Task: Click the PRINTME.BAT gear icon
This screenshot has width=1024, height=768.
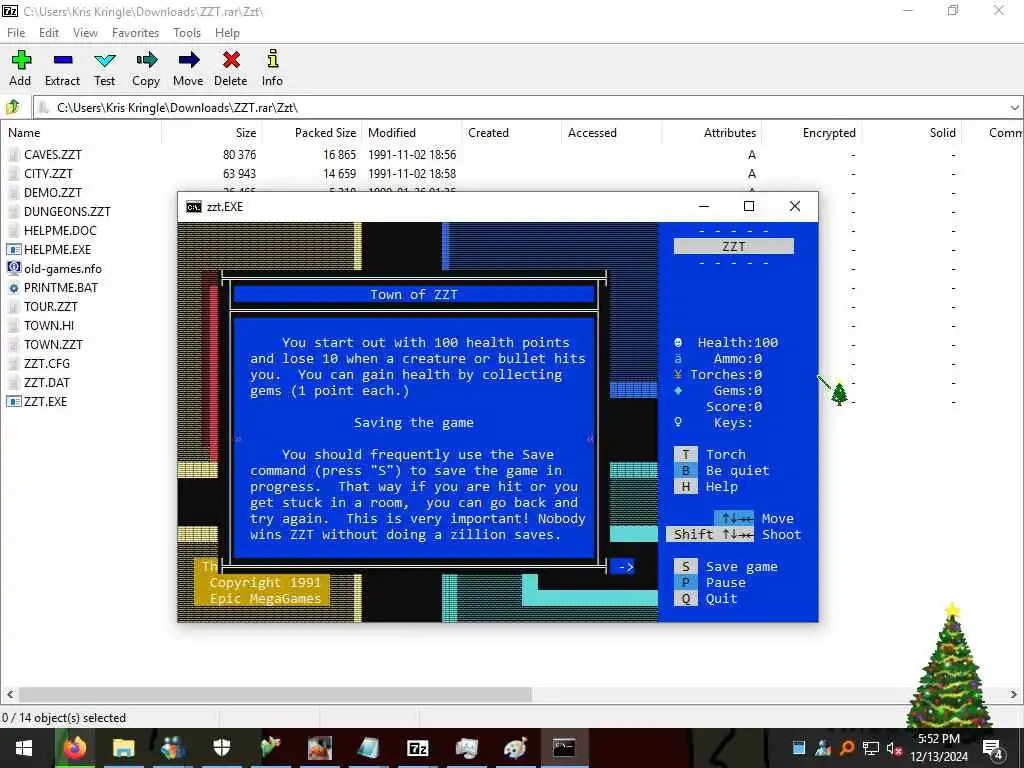Action: coord(14,288)
